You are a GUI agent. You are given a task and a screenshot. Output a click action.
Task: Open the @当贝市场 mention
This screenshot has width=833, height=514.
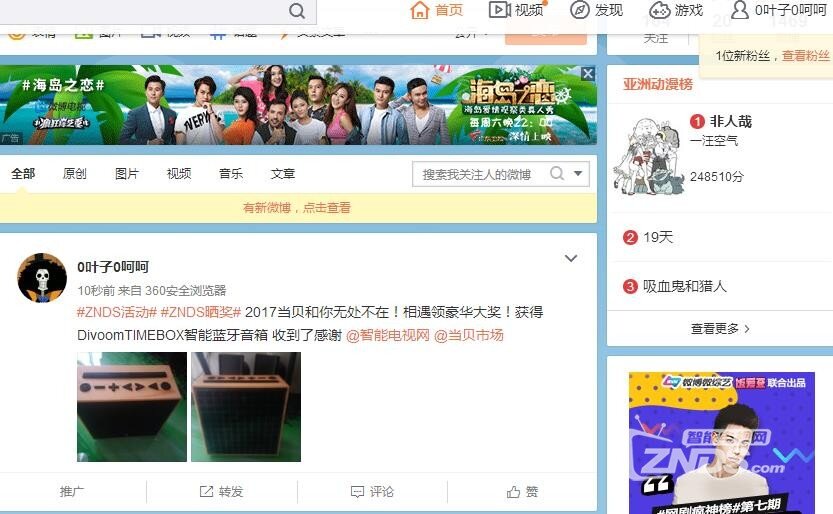tap(469, 335)
